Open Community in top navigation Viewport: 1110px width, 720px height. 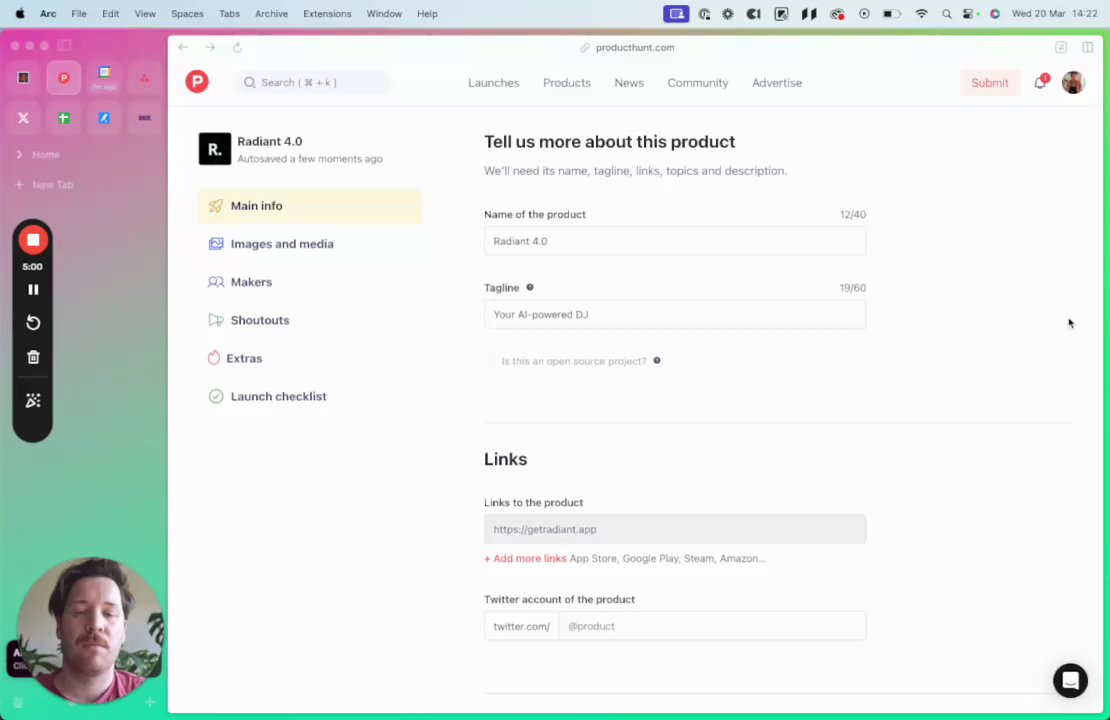pyautogui.click(x=697, y=83)
